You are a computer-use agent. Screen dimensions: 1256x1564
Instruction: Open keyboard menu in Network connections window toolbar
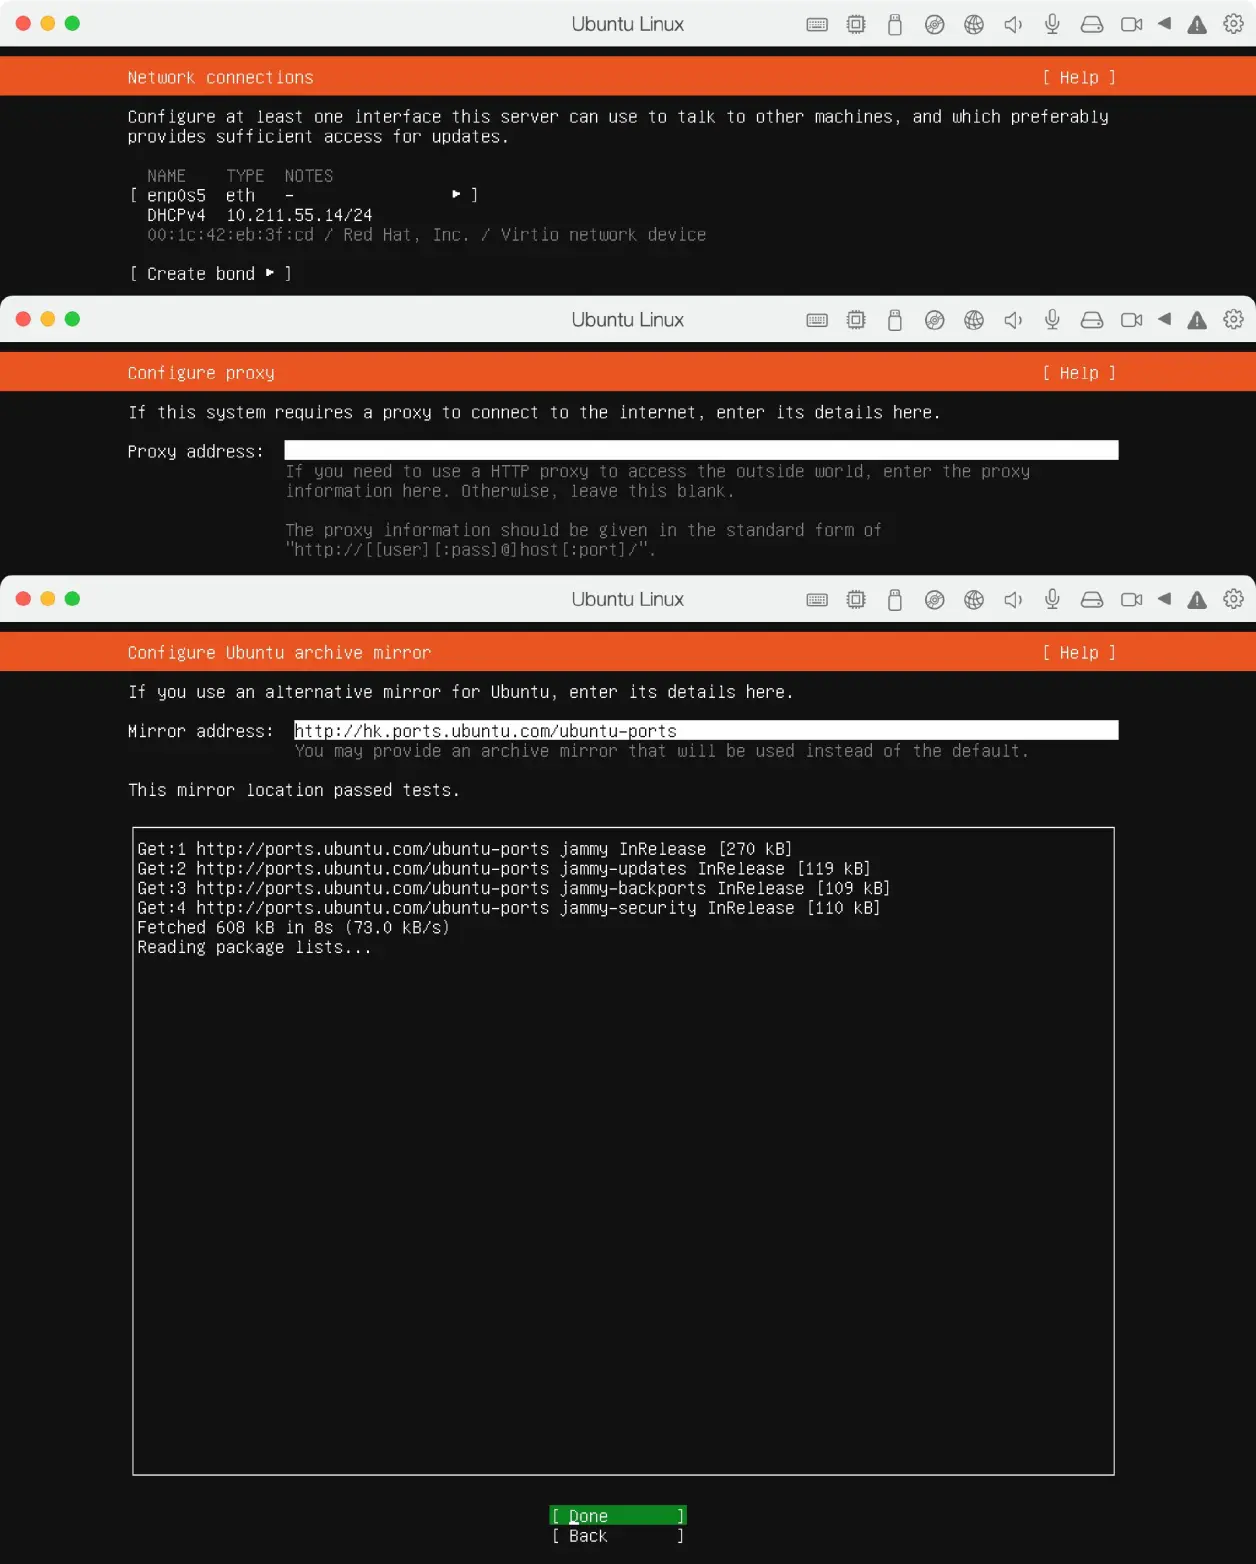tap(817, 25)
